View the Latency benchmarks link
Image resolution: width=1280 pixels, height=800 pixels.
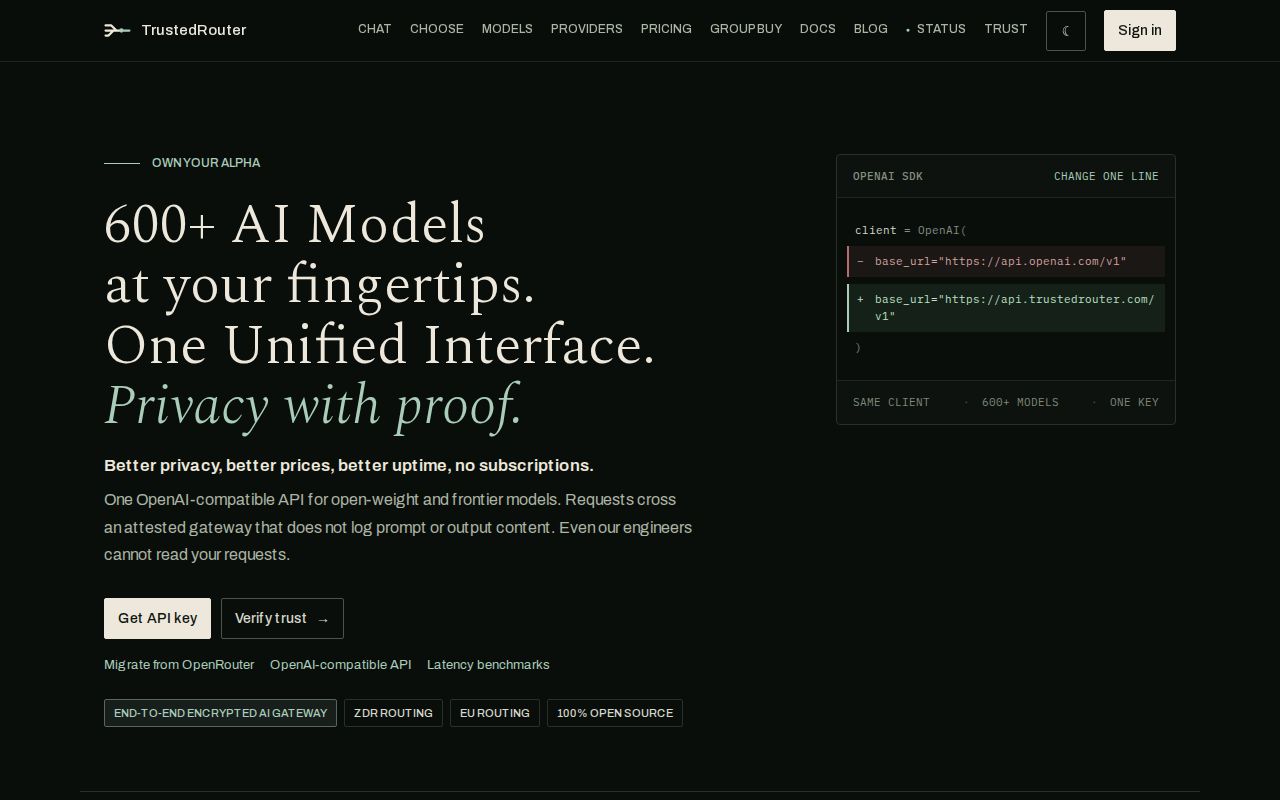coord(488,665)
